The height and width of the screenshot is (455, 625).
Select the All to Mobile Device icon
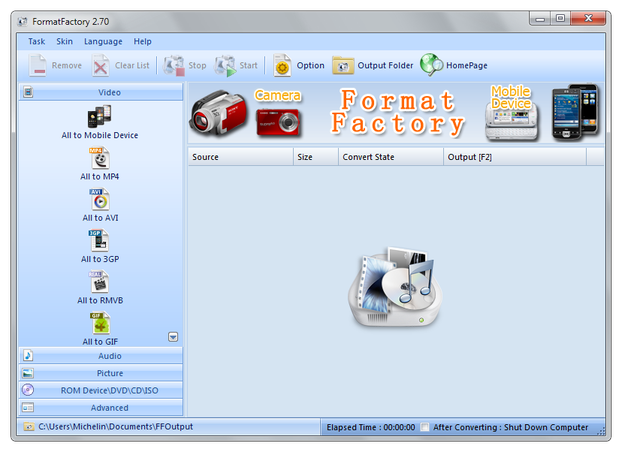coord(100,117)
